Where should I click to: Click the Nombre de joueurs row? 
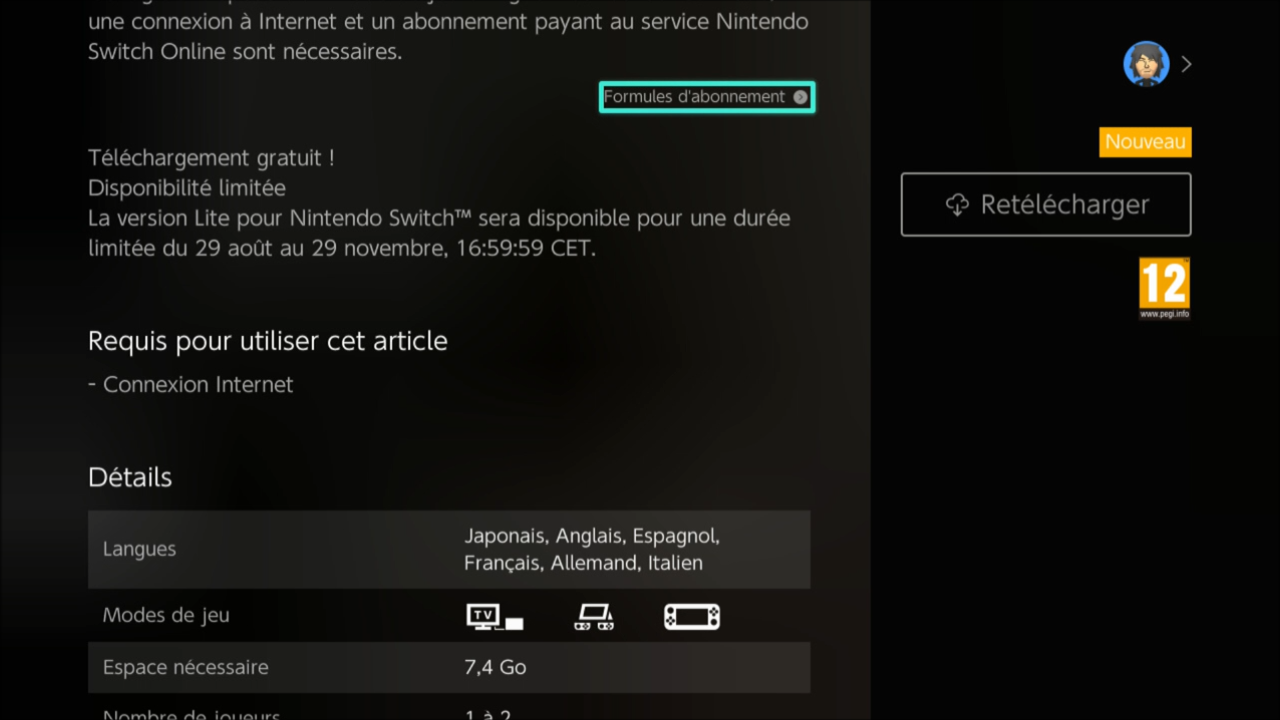(449, 713)
